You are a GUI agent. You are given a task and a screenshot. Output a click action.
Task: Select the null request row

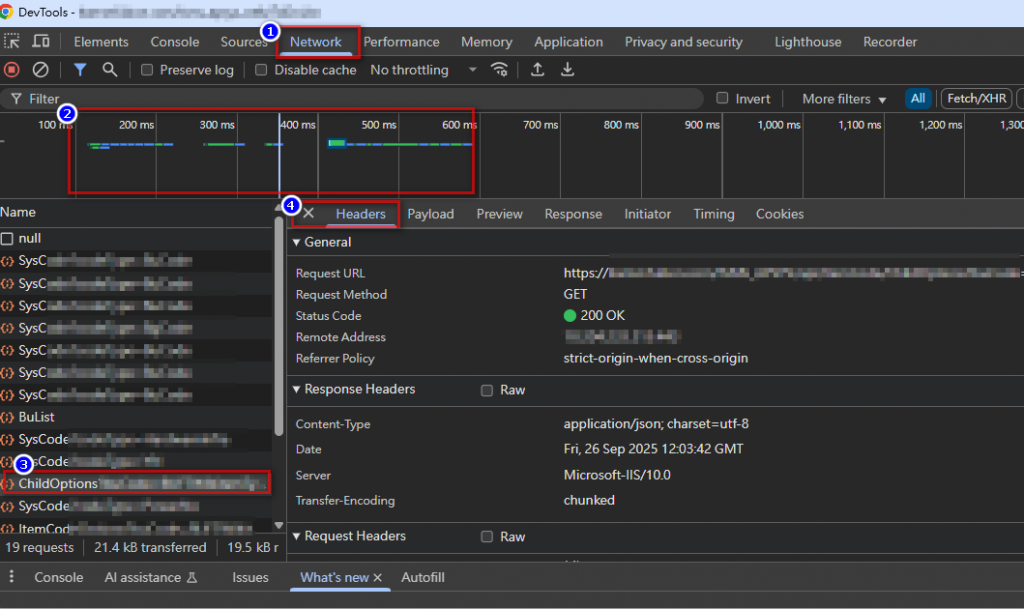(136, 238)
